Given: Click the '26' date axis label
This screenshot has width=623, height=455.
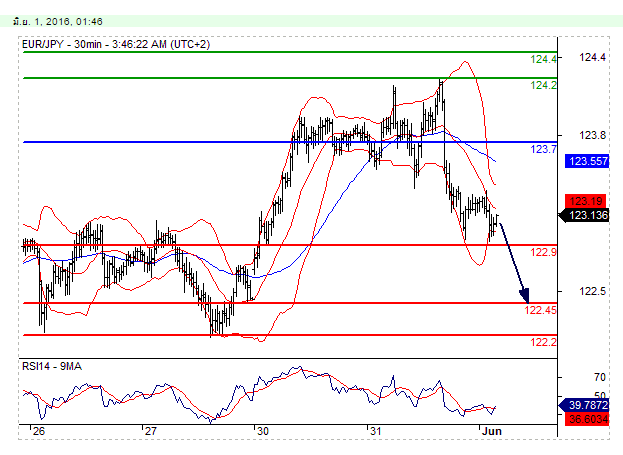Looking at the screenshot, I should pos(39,431).
